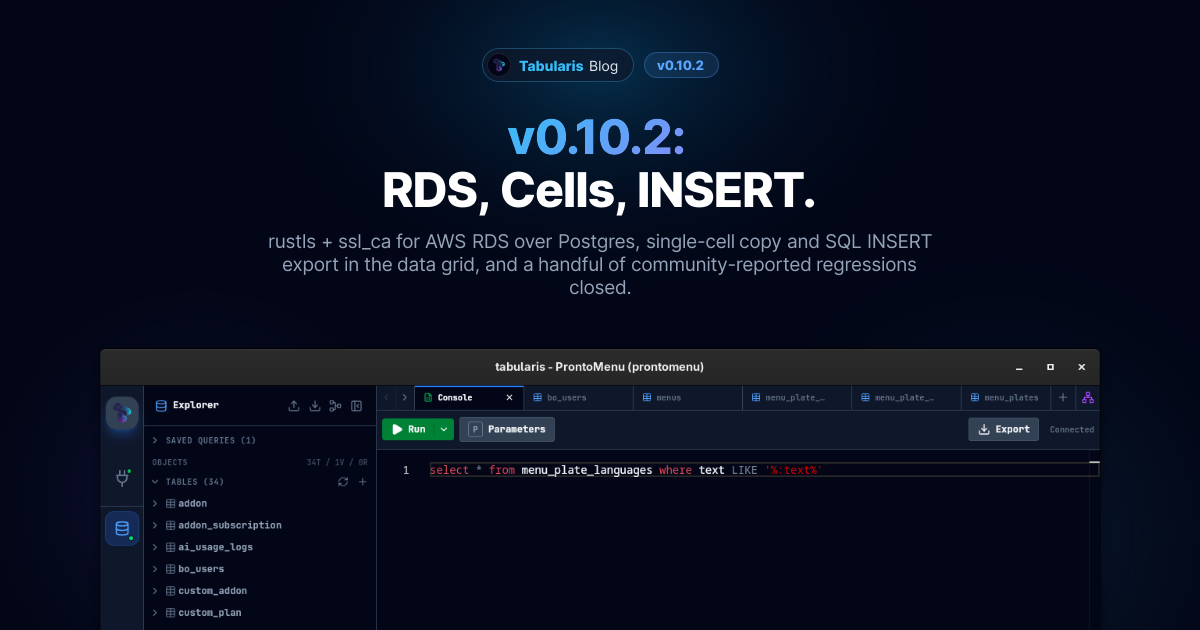Click the Tabularis logo in blog badge

click(x=498, y=66)
